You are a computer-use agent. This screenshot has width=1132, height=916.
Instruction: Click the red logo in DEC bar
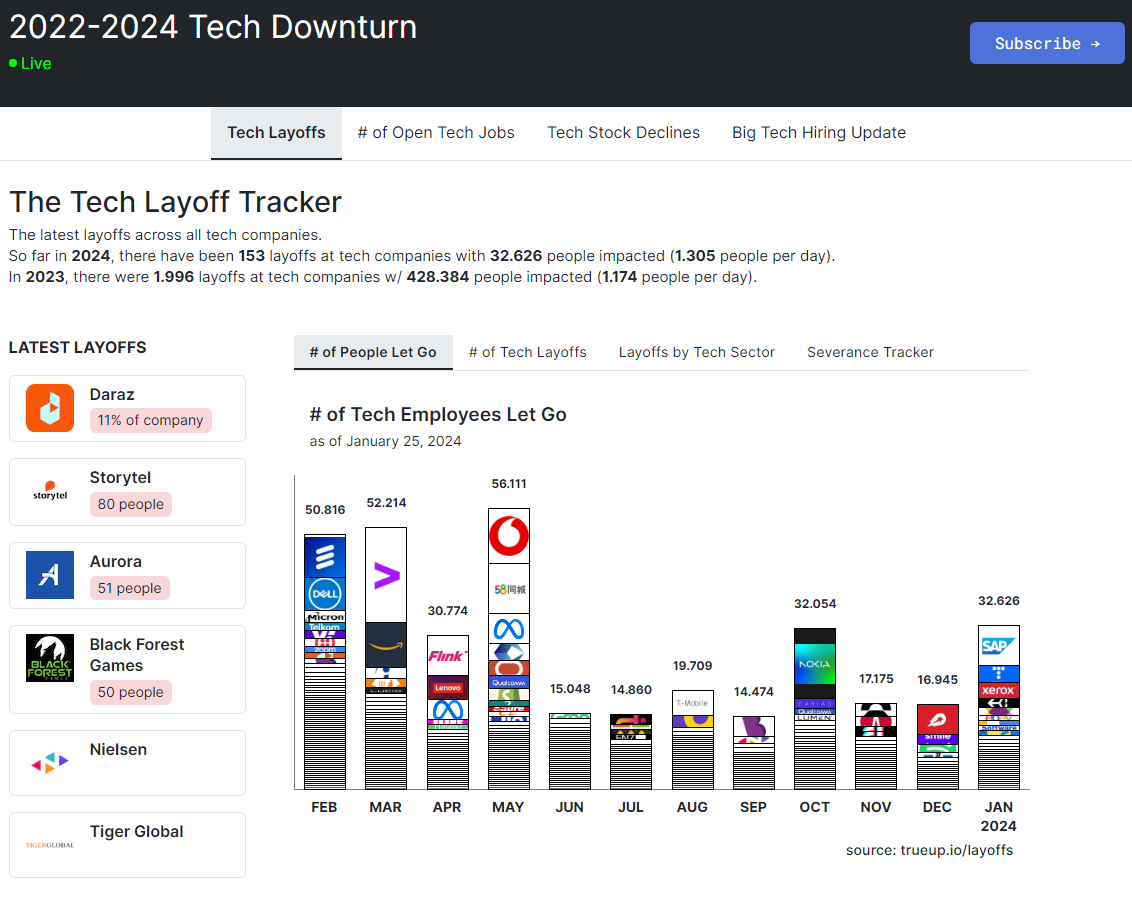point(937,720)
